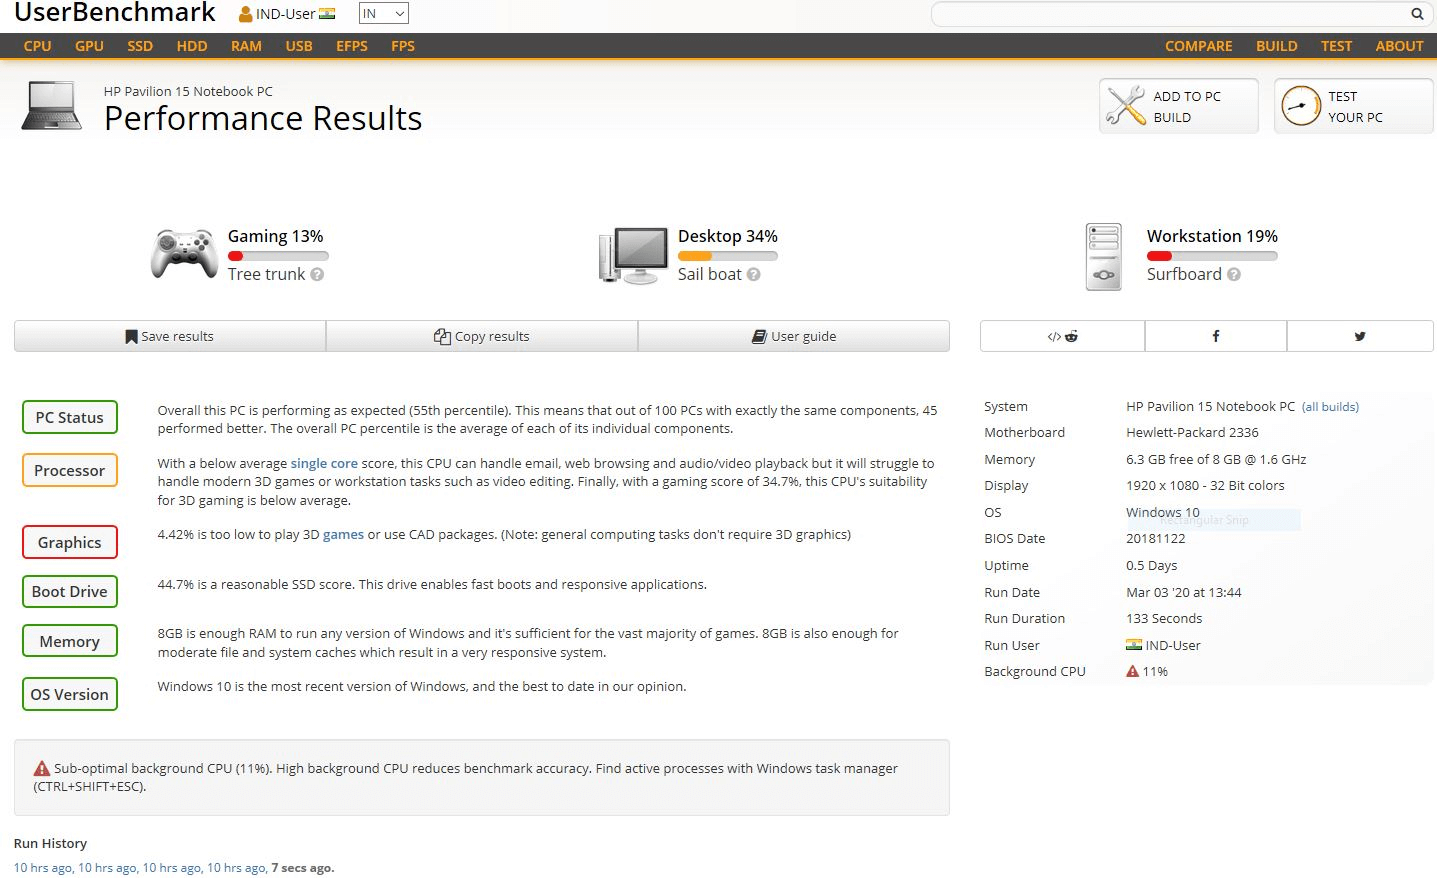The height and width of the screenshot is (878, 1437).
Task: Open all builds for HP Pavilion 15
Action: (1331, 407)
